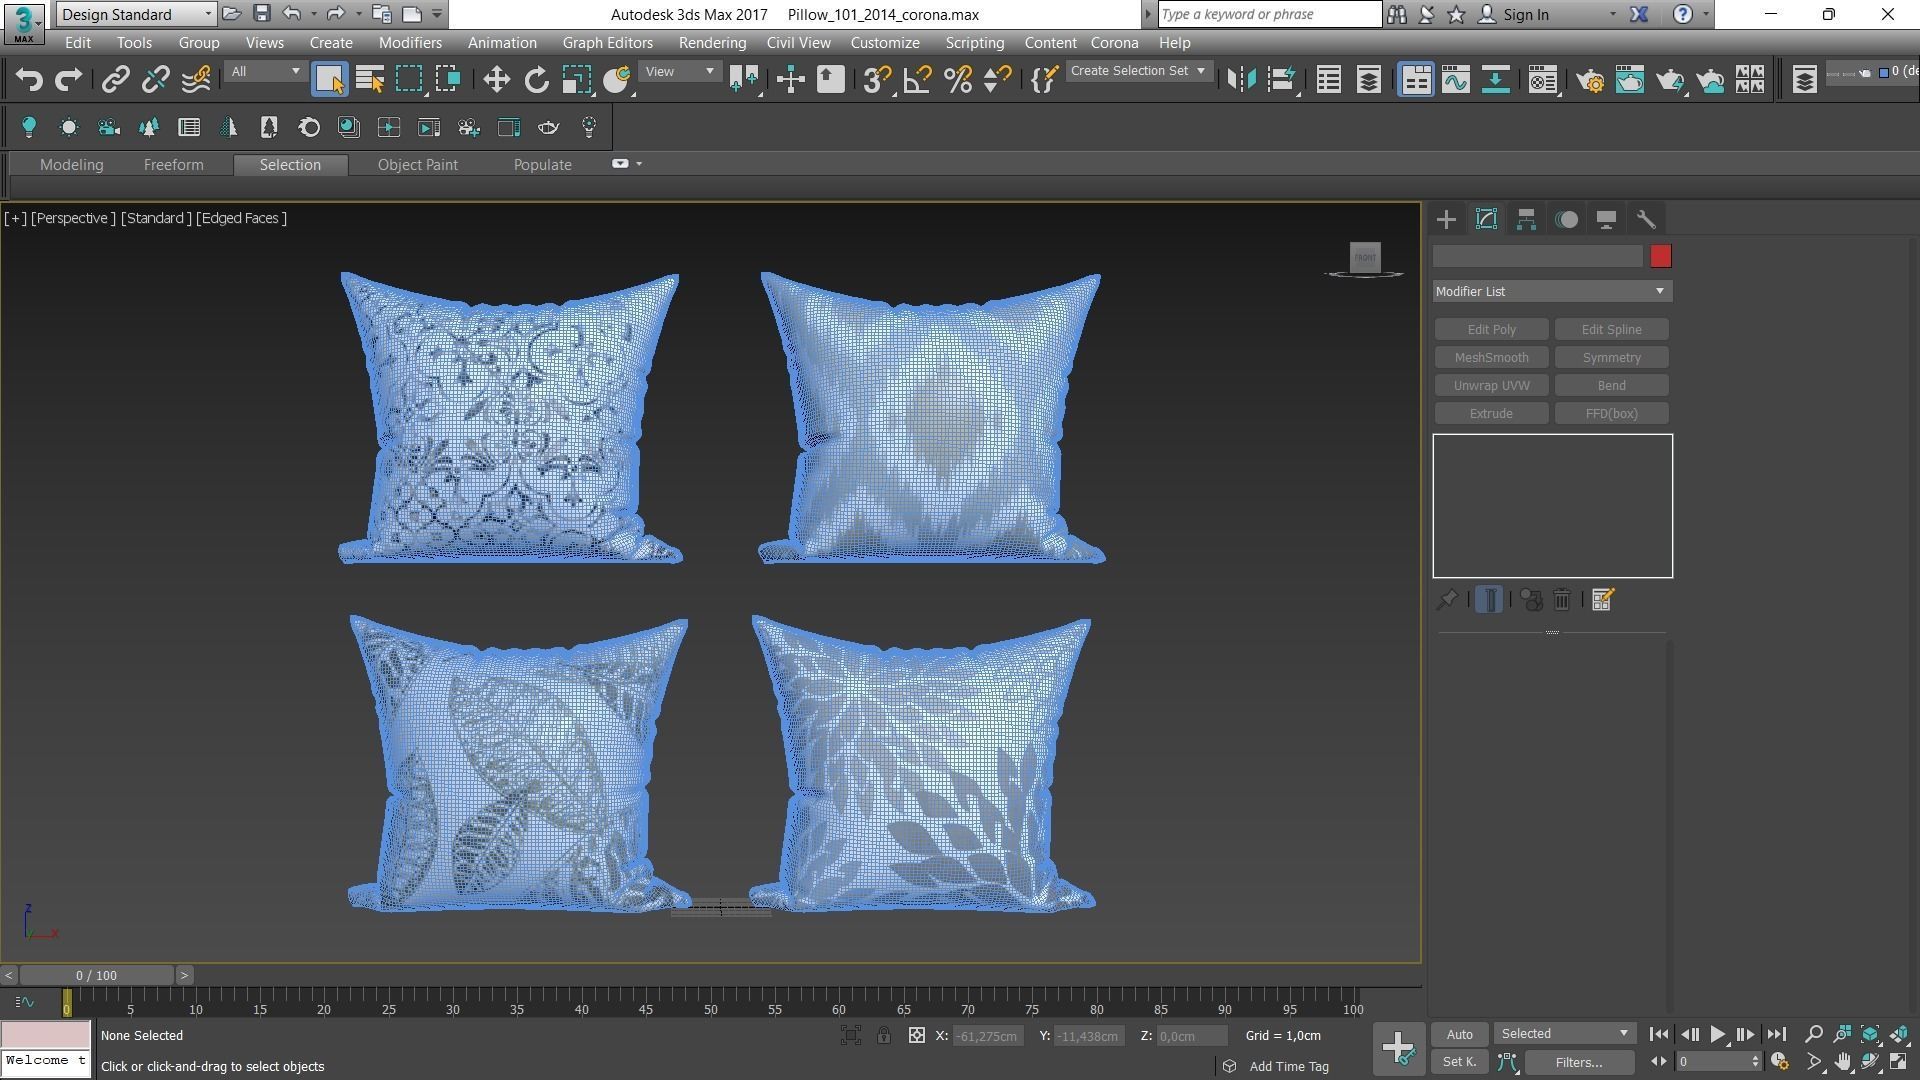The height and width of the screenshot is (1080, 1920).
Task: Open the Graph Editors menu
Action: point(607,43)
